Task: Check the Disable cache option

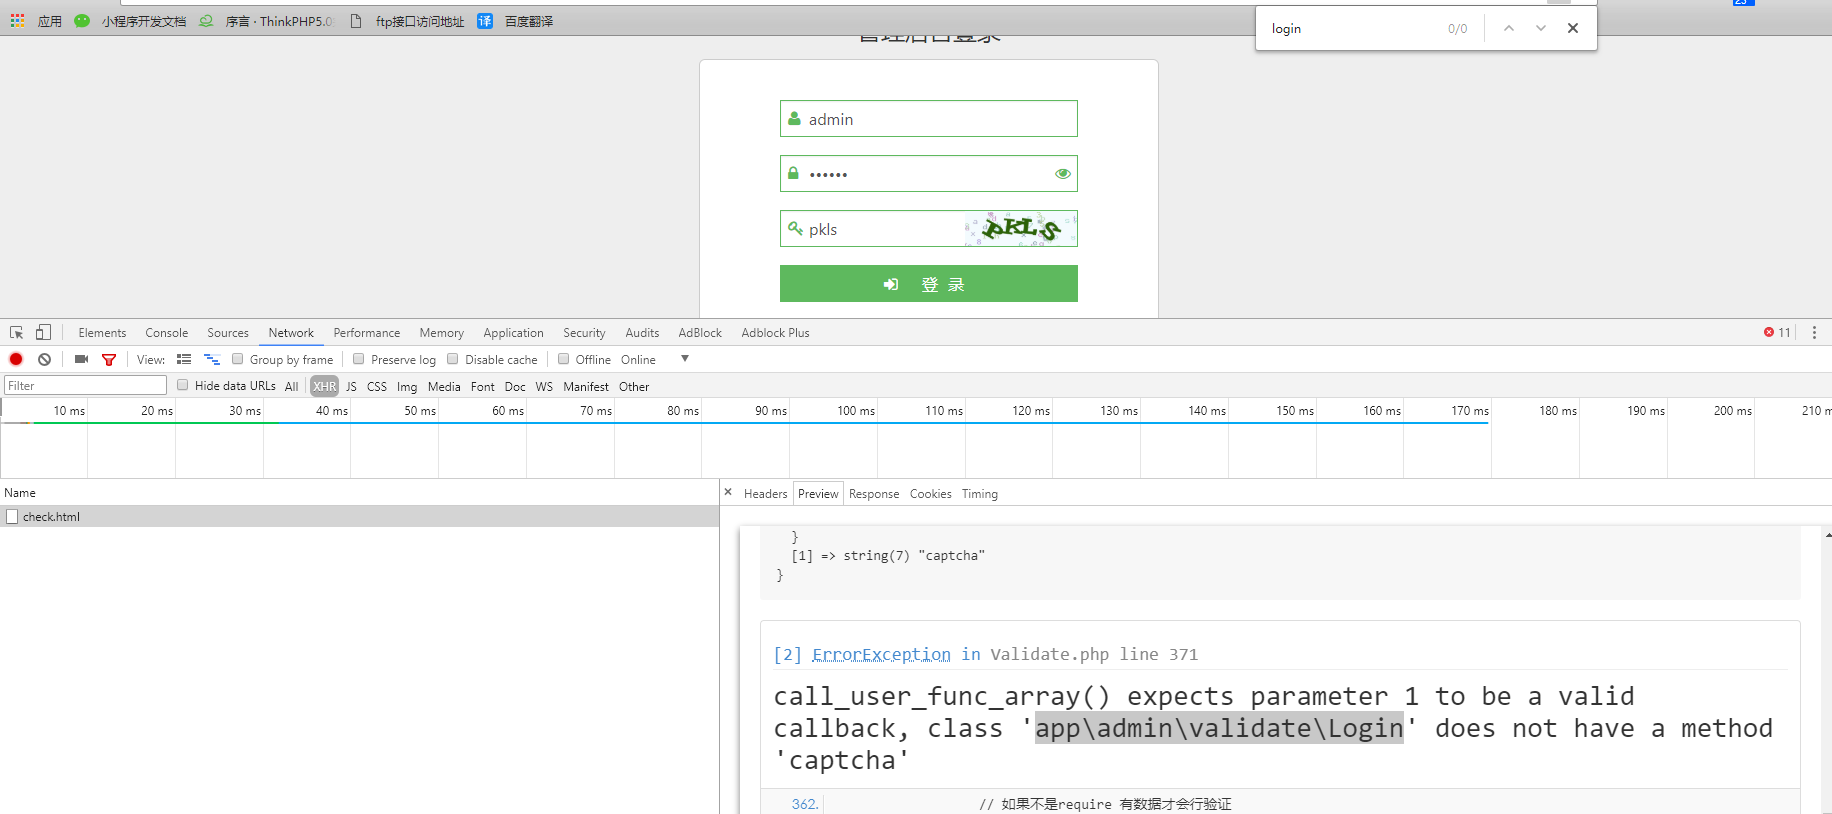Action: [x=453, y=359]
